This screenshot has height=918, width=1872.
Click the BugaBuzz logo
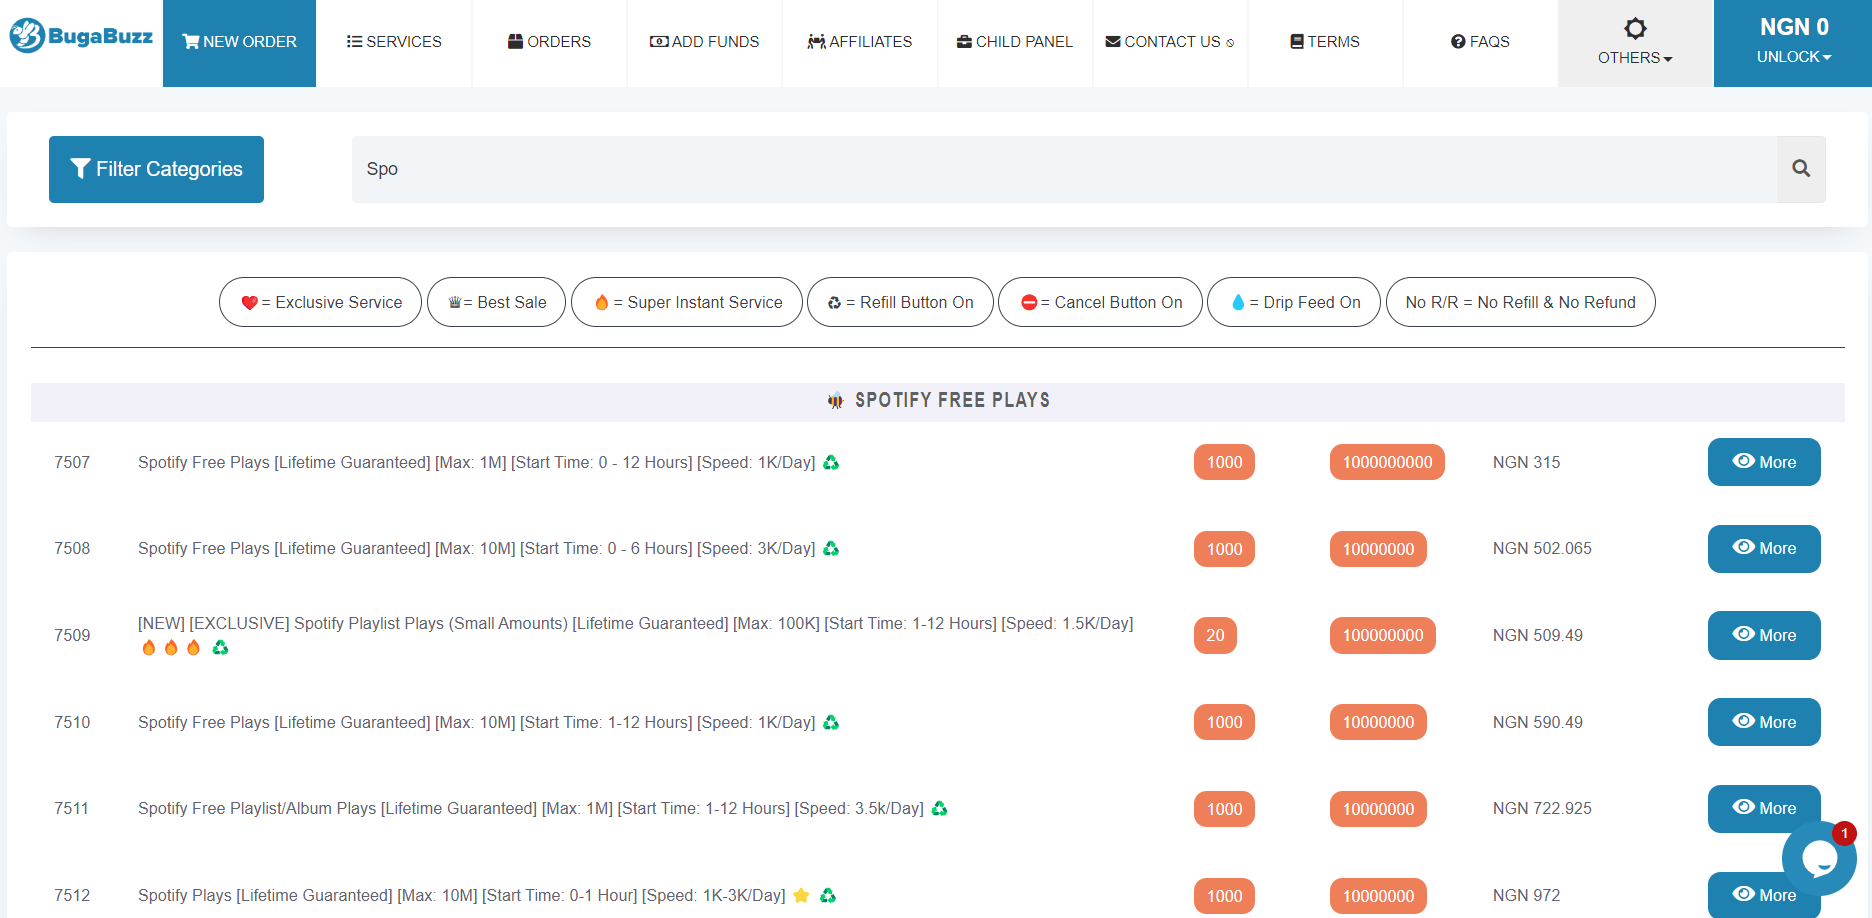coord(81,36)
